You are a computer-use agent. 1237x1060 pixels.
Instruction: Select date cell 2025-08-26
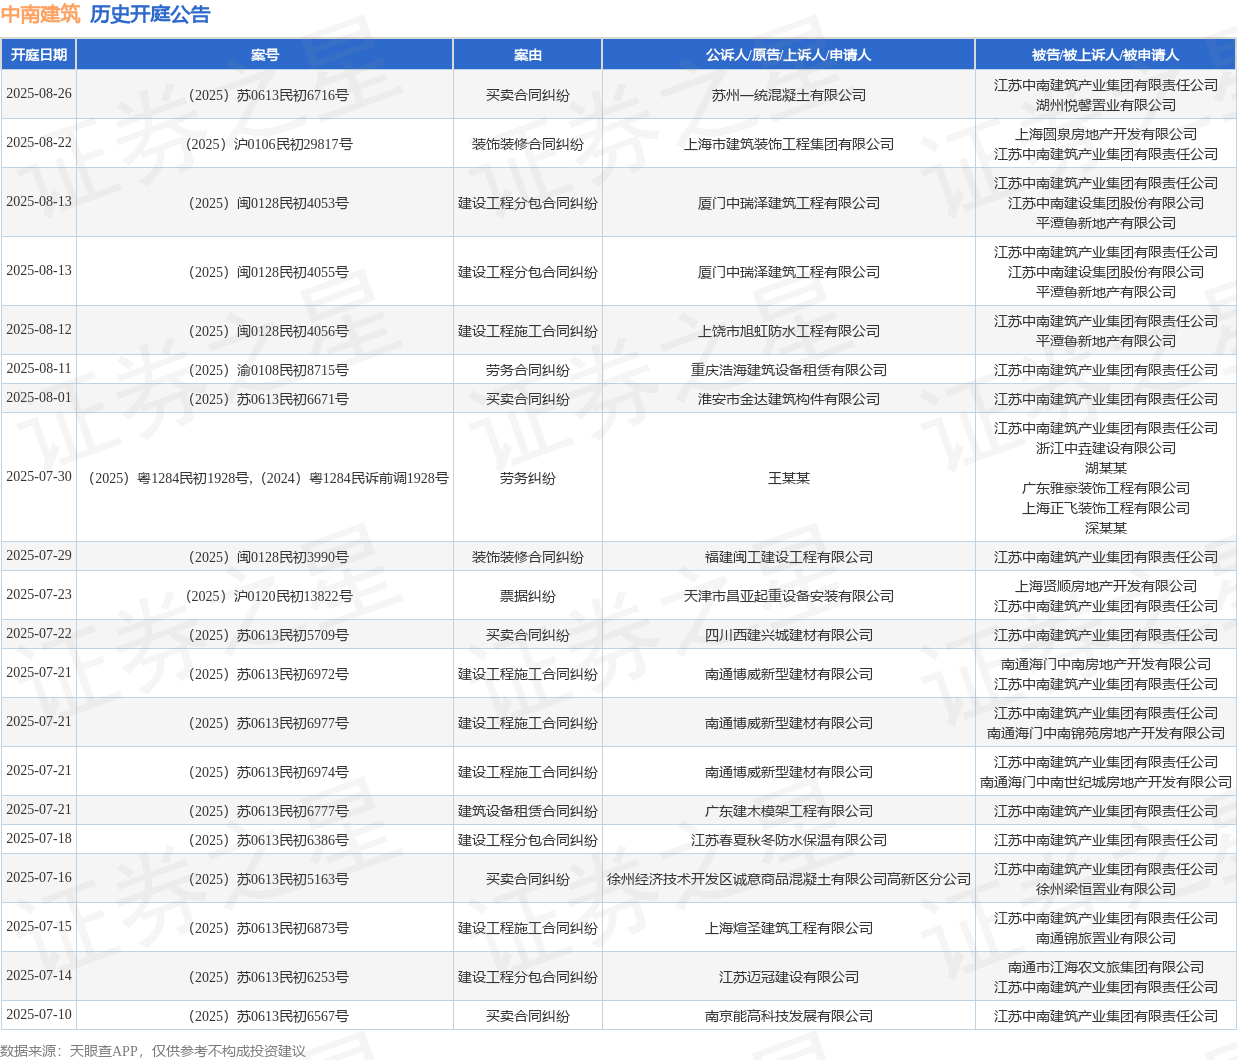click(39, 94)
